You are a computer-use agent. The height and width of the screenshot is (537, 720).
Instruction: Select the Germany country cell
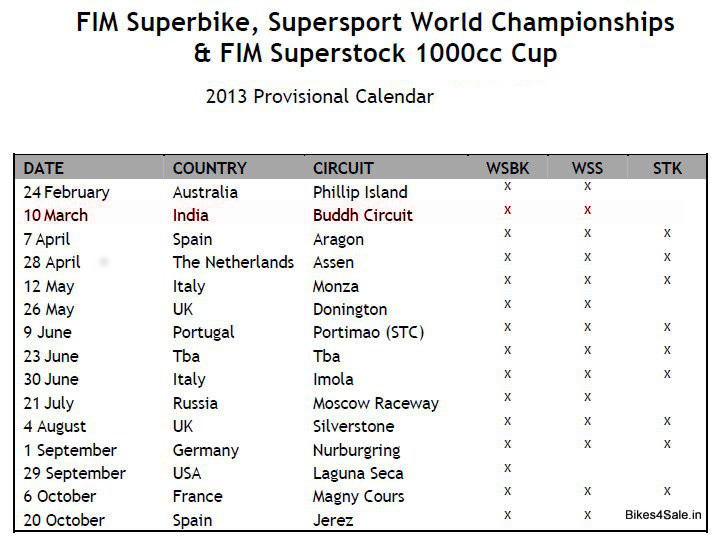point(205,450)
